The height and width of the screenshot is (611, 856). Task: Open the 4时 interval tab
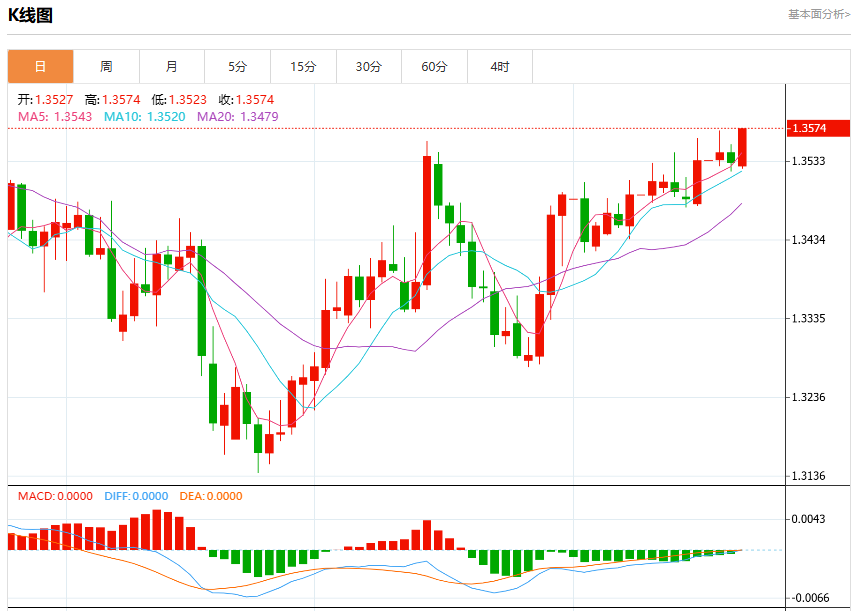click(x=500, y=67)
